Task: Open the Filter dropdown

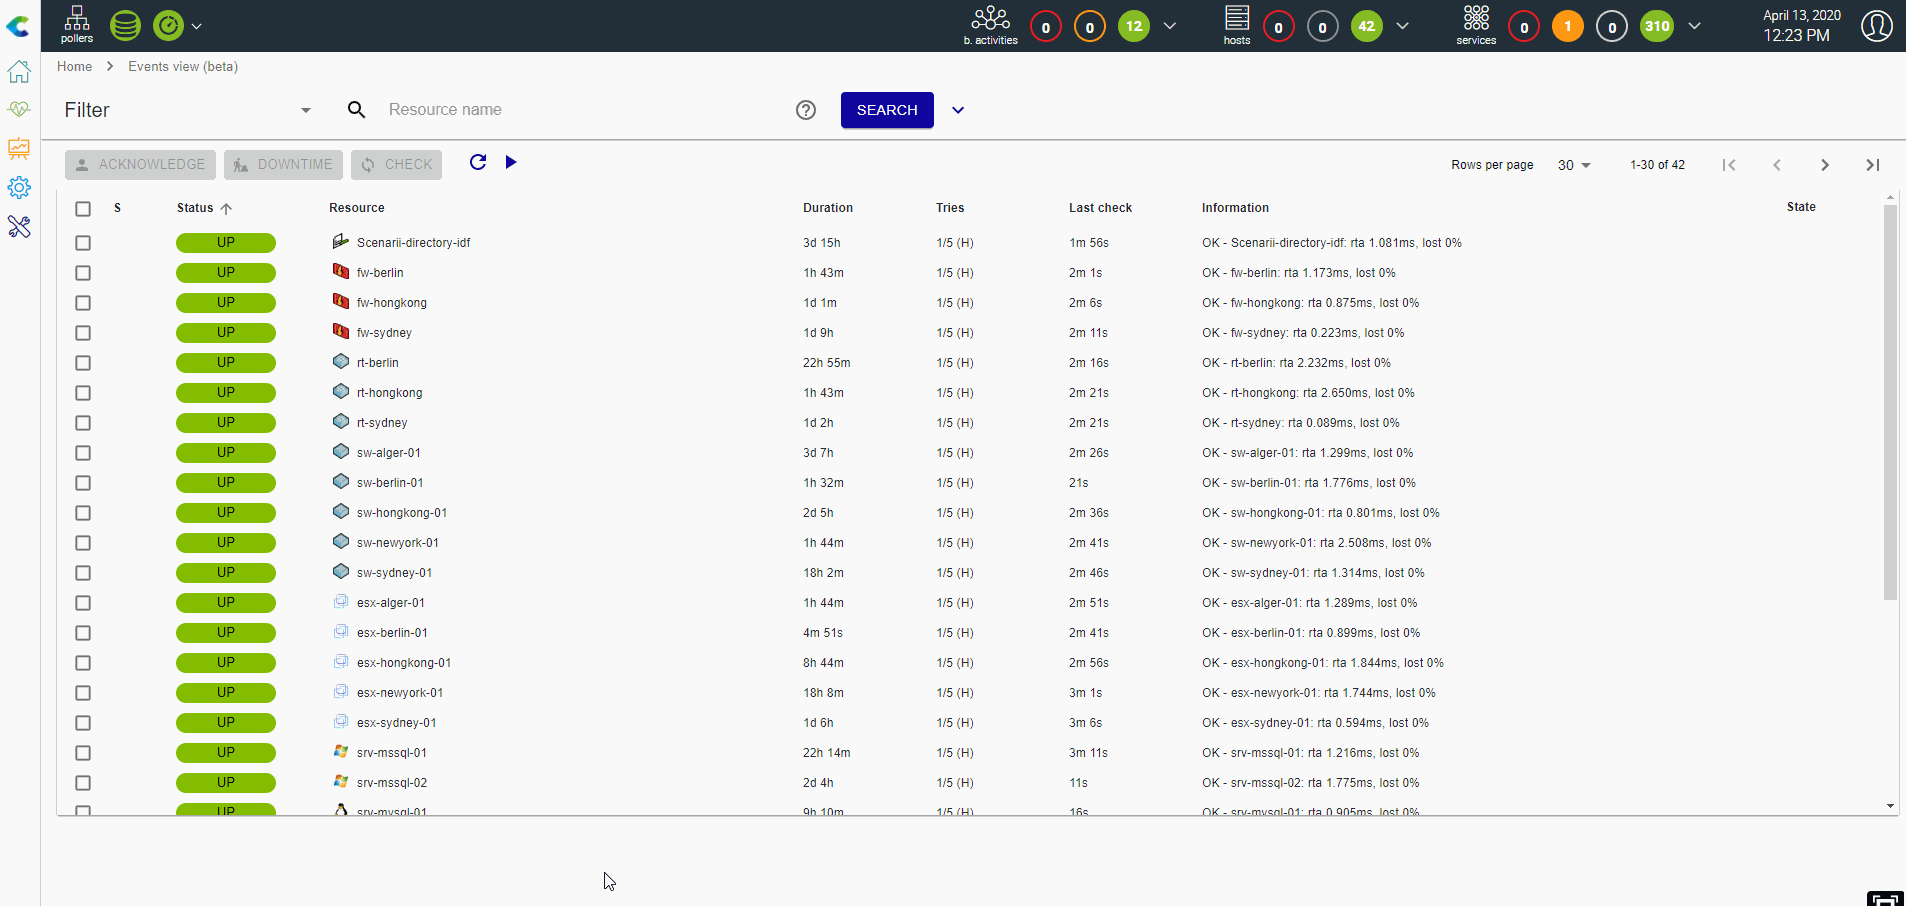Action: (188, 110)
